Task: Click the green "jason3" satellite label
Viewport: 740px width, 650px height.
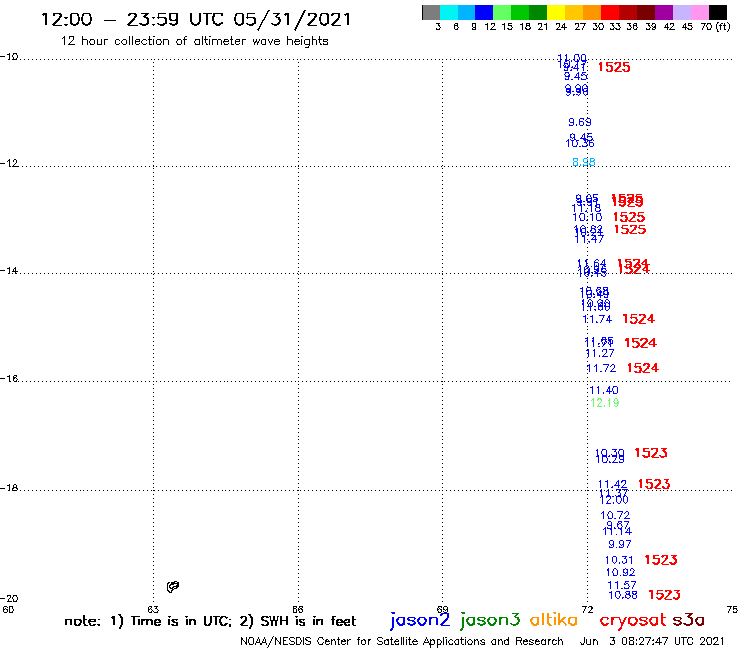Action: (490, 620)
